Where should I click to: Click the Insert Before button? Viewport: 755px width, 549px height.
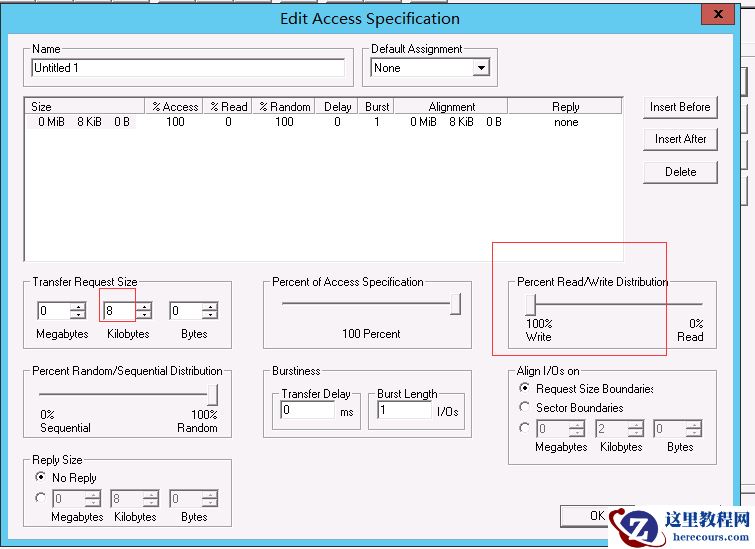(x=680, y=107)
